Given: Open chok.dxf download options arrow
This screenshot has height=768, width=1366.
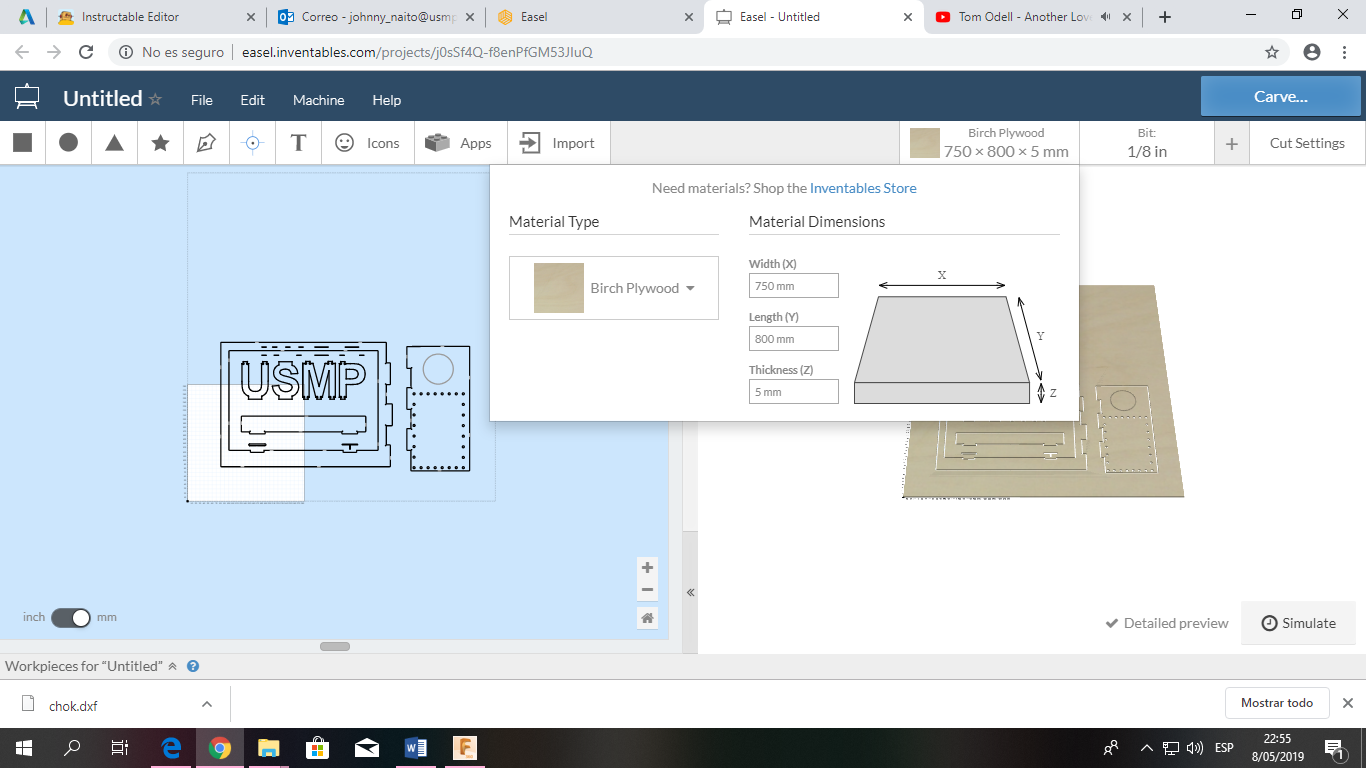Looking at the screenshot, I should pyautogui.click(x=207, y=704).
